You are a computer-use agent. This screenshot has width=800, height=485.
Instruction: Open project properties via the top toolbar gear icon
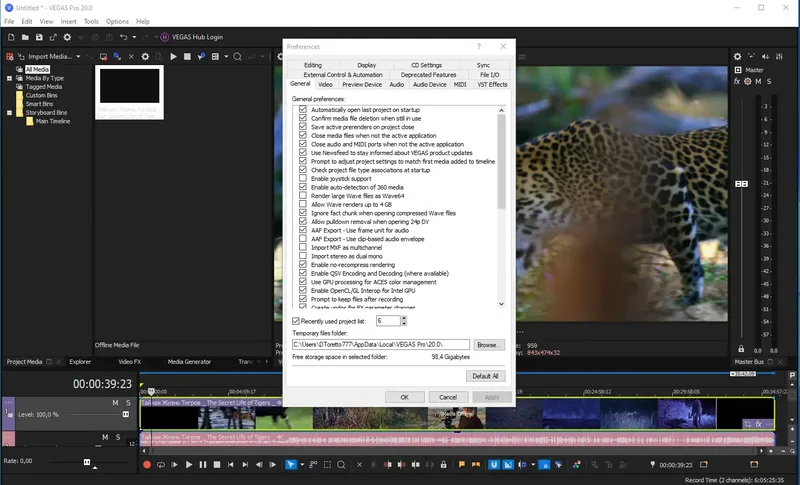(67, 37)
